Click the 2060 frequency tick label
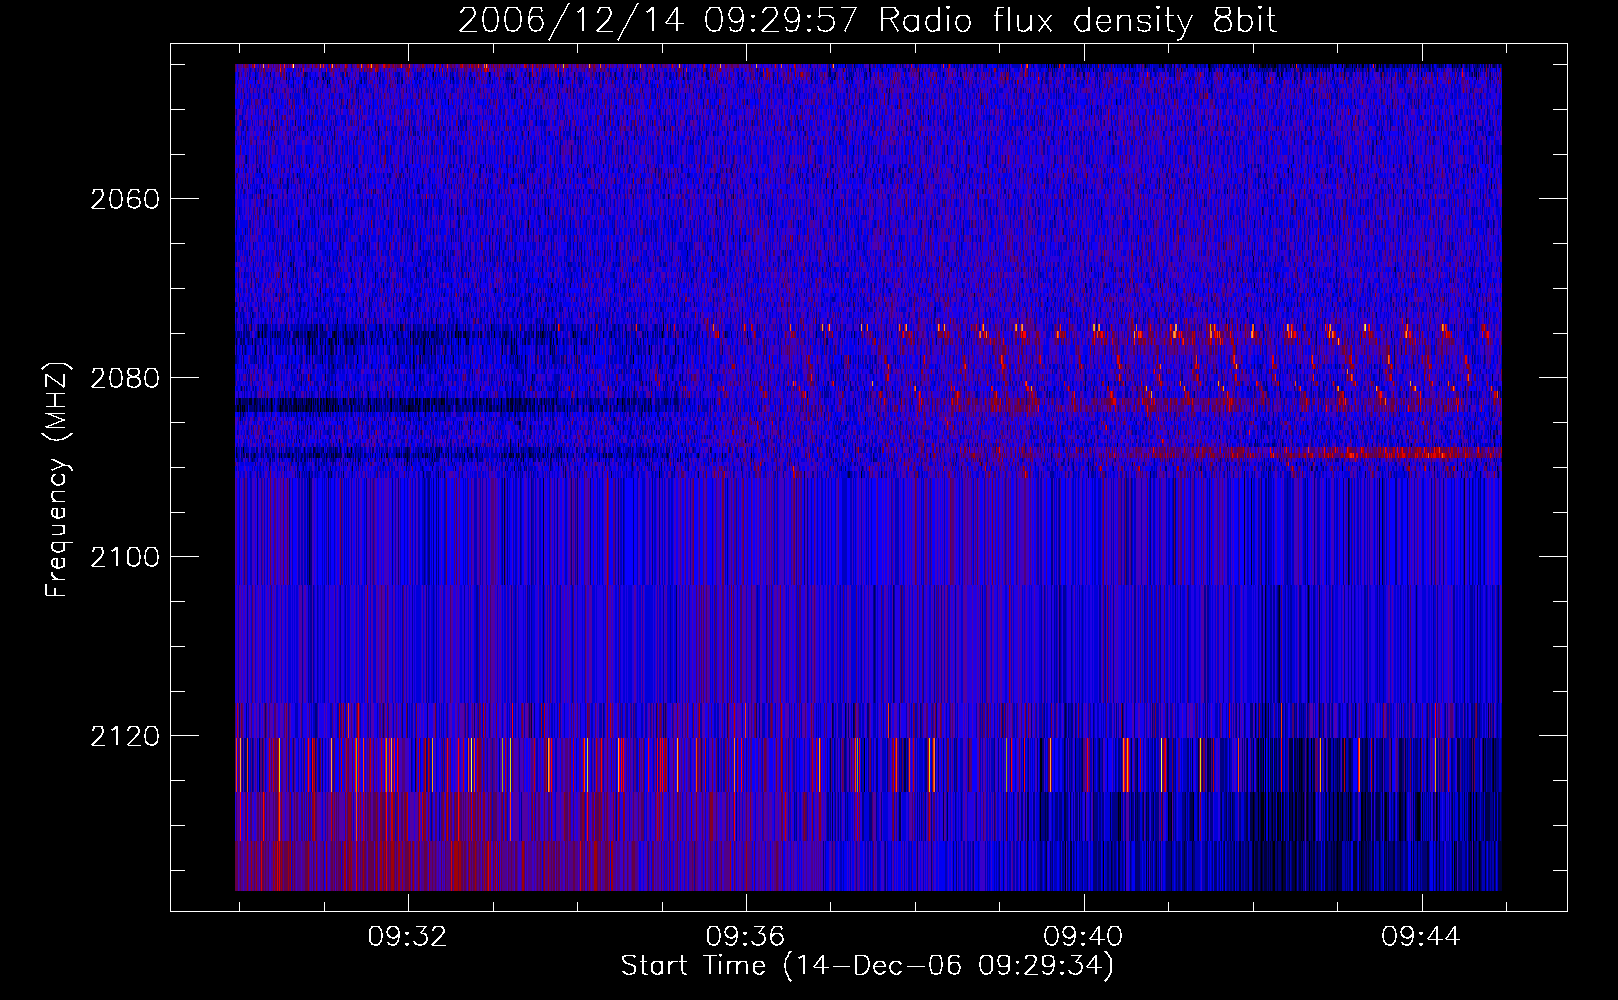Image resolution: width=1618 pixels, height=1000 pixels. tap(125, 199)
